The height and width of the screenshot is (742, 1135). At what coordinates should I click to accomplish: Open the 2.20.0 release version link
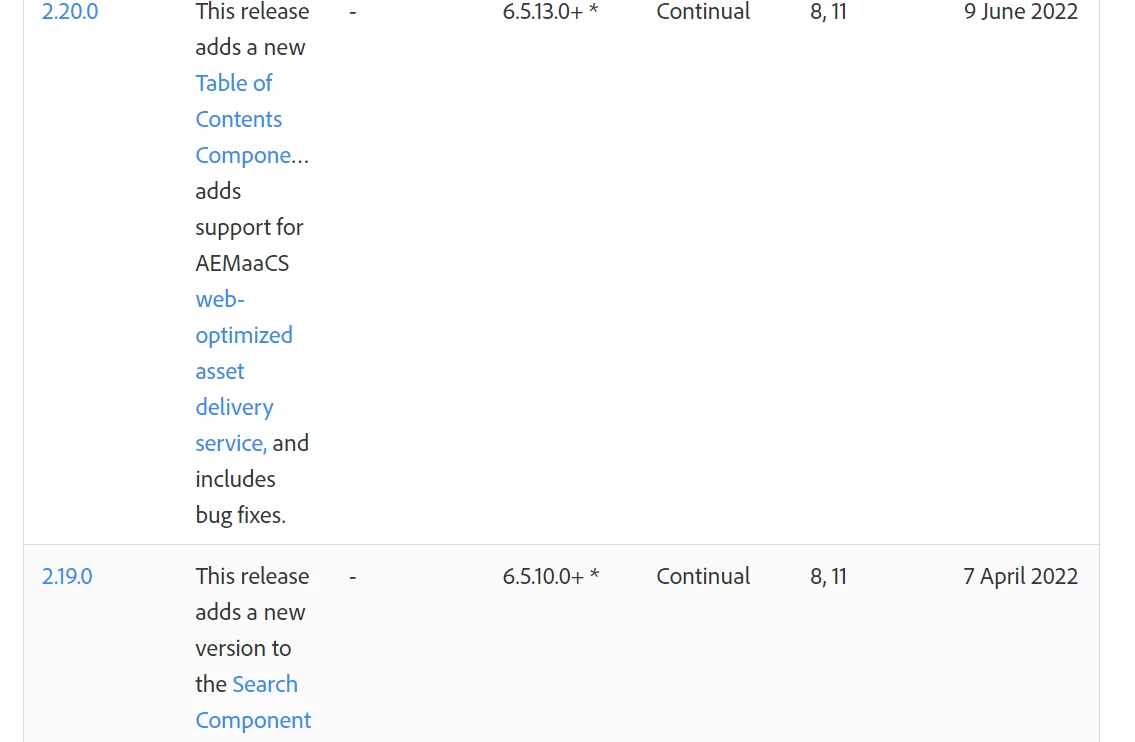pos(69,12)
